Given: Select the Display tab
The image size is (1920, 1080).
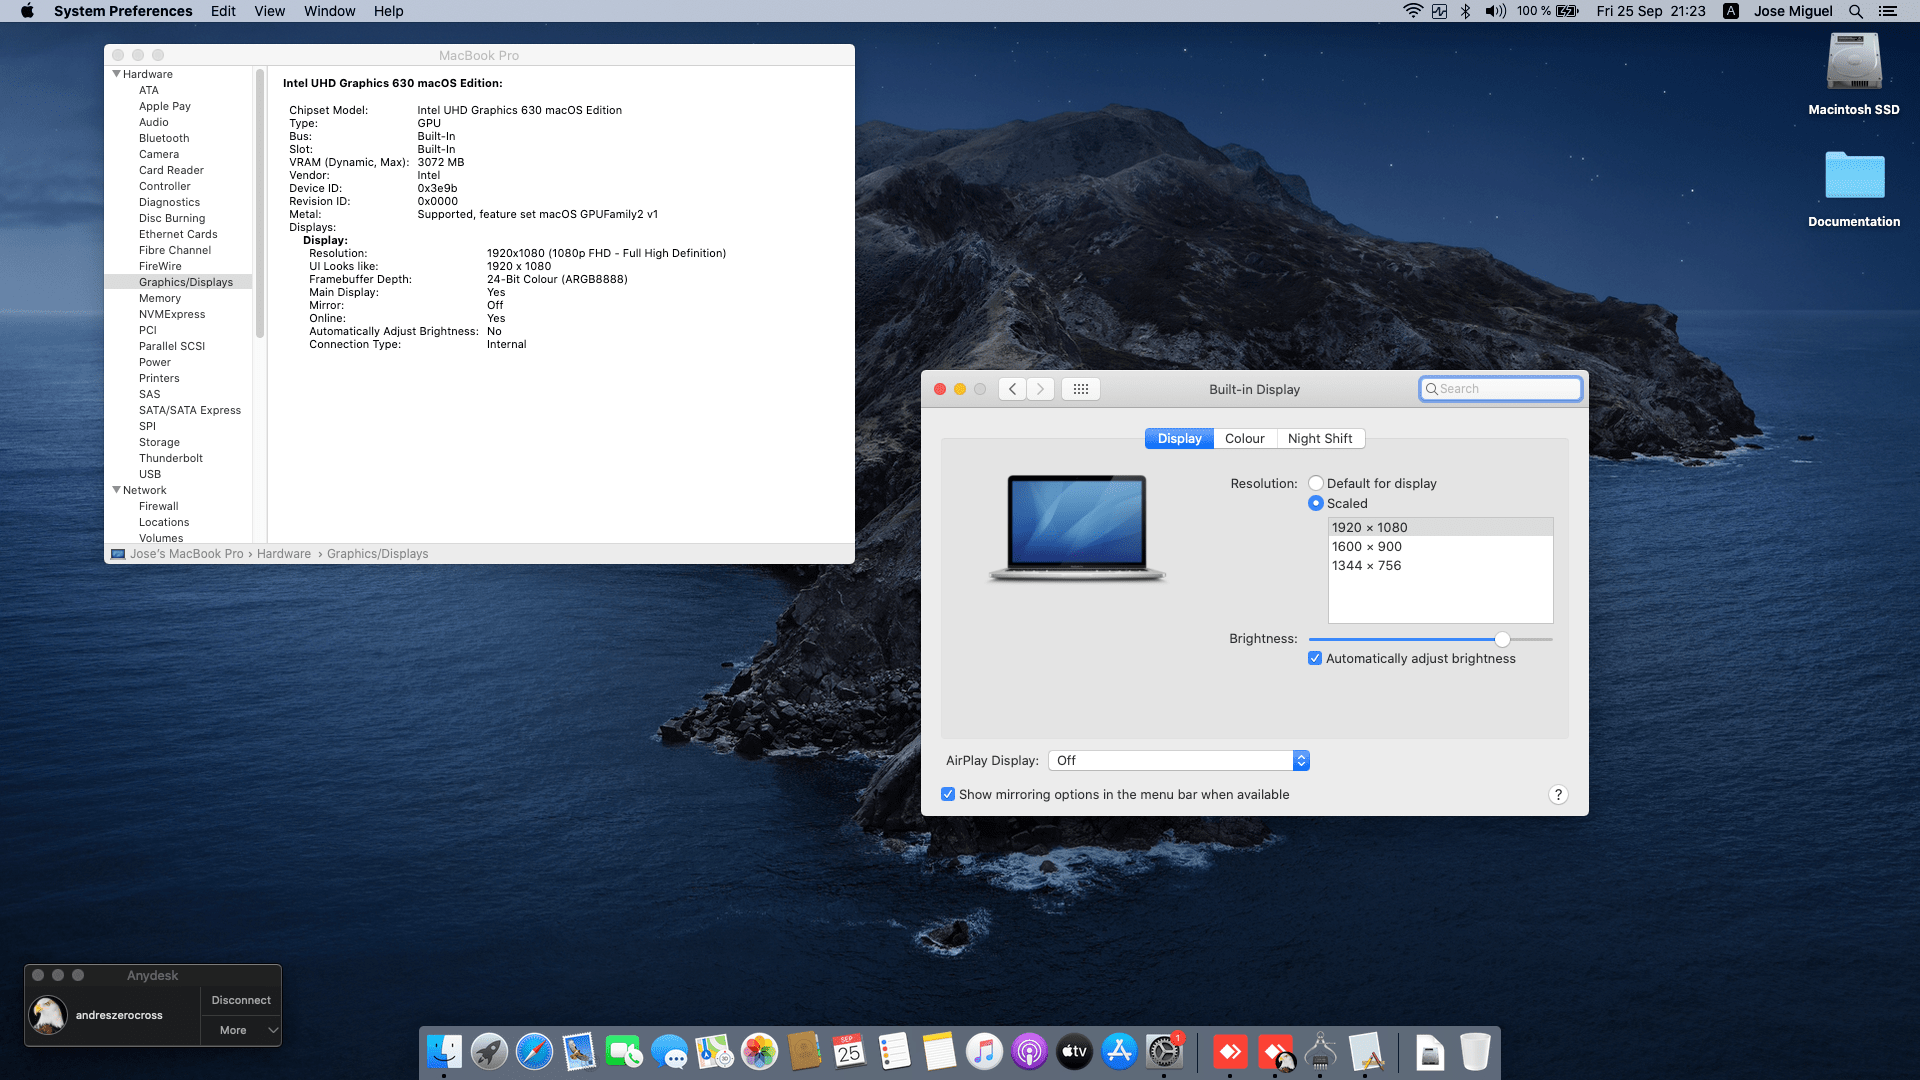Looking at the screenshot, I should [x=1180, y=439].
